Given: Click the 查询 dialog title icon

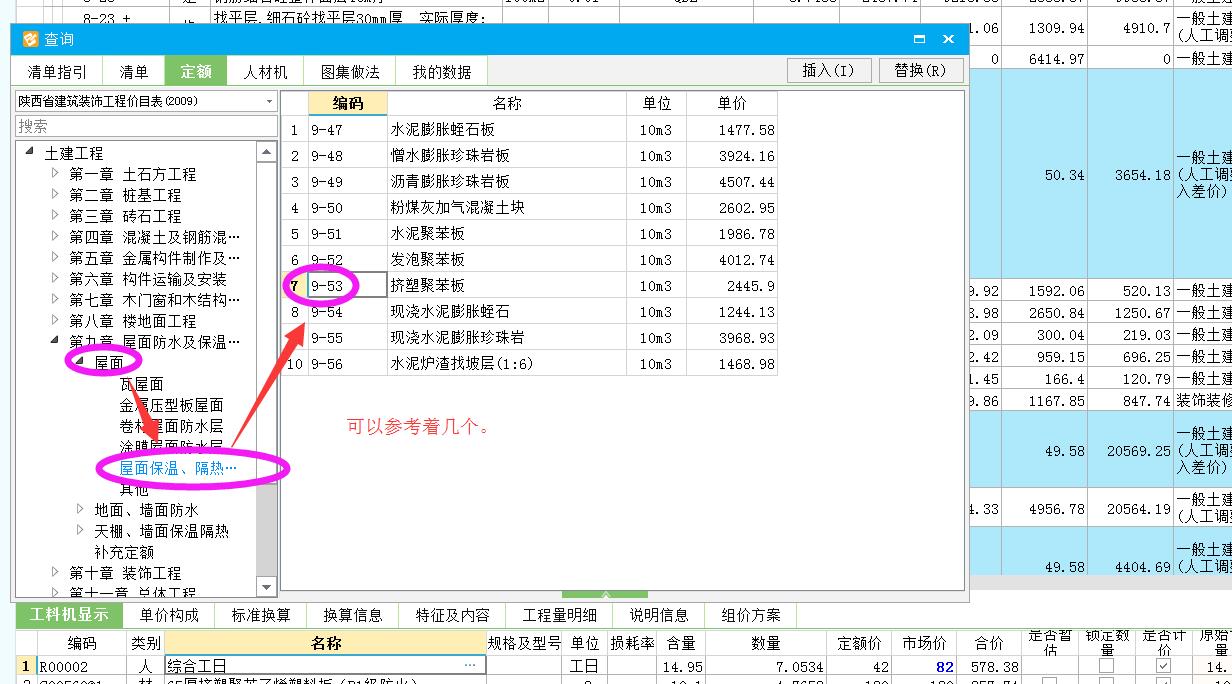Looking at the screenshot, I should point(30,39).
